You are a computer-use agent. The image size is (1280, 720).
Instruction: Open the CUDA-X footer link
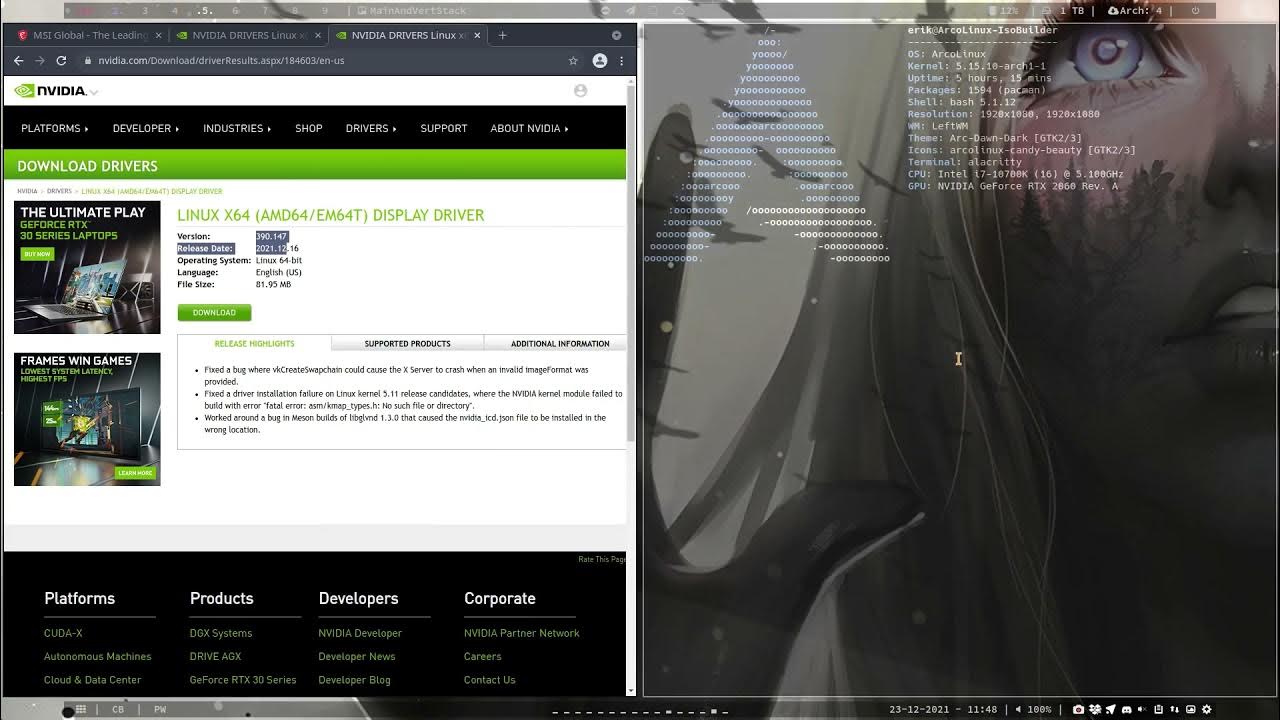click(63, 633)
